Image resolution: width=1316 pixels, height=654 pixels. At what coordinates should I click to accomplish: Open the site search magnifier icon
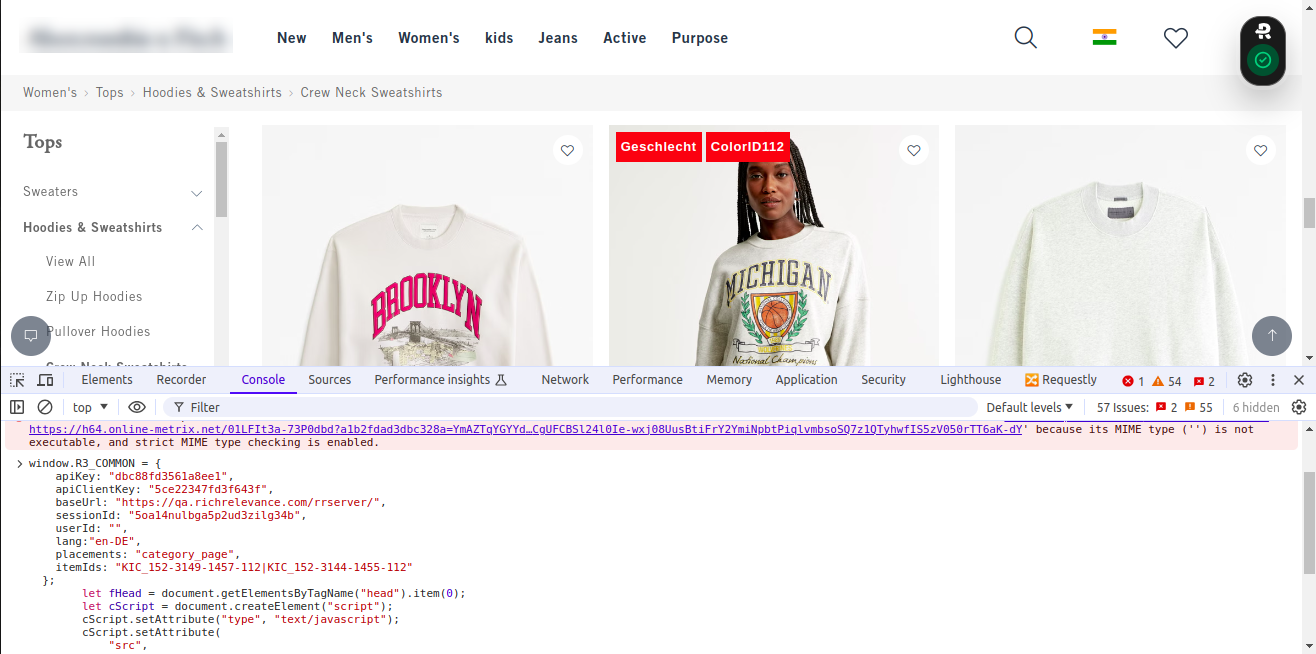(x=1025, y=38)
